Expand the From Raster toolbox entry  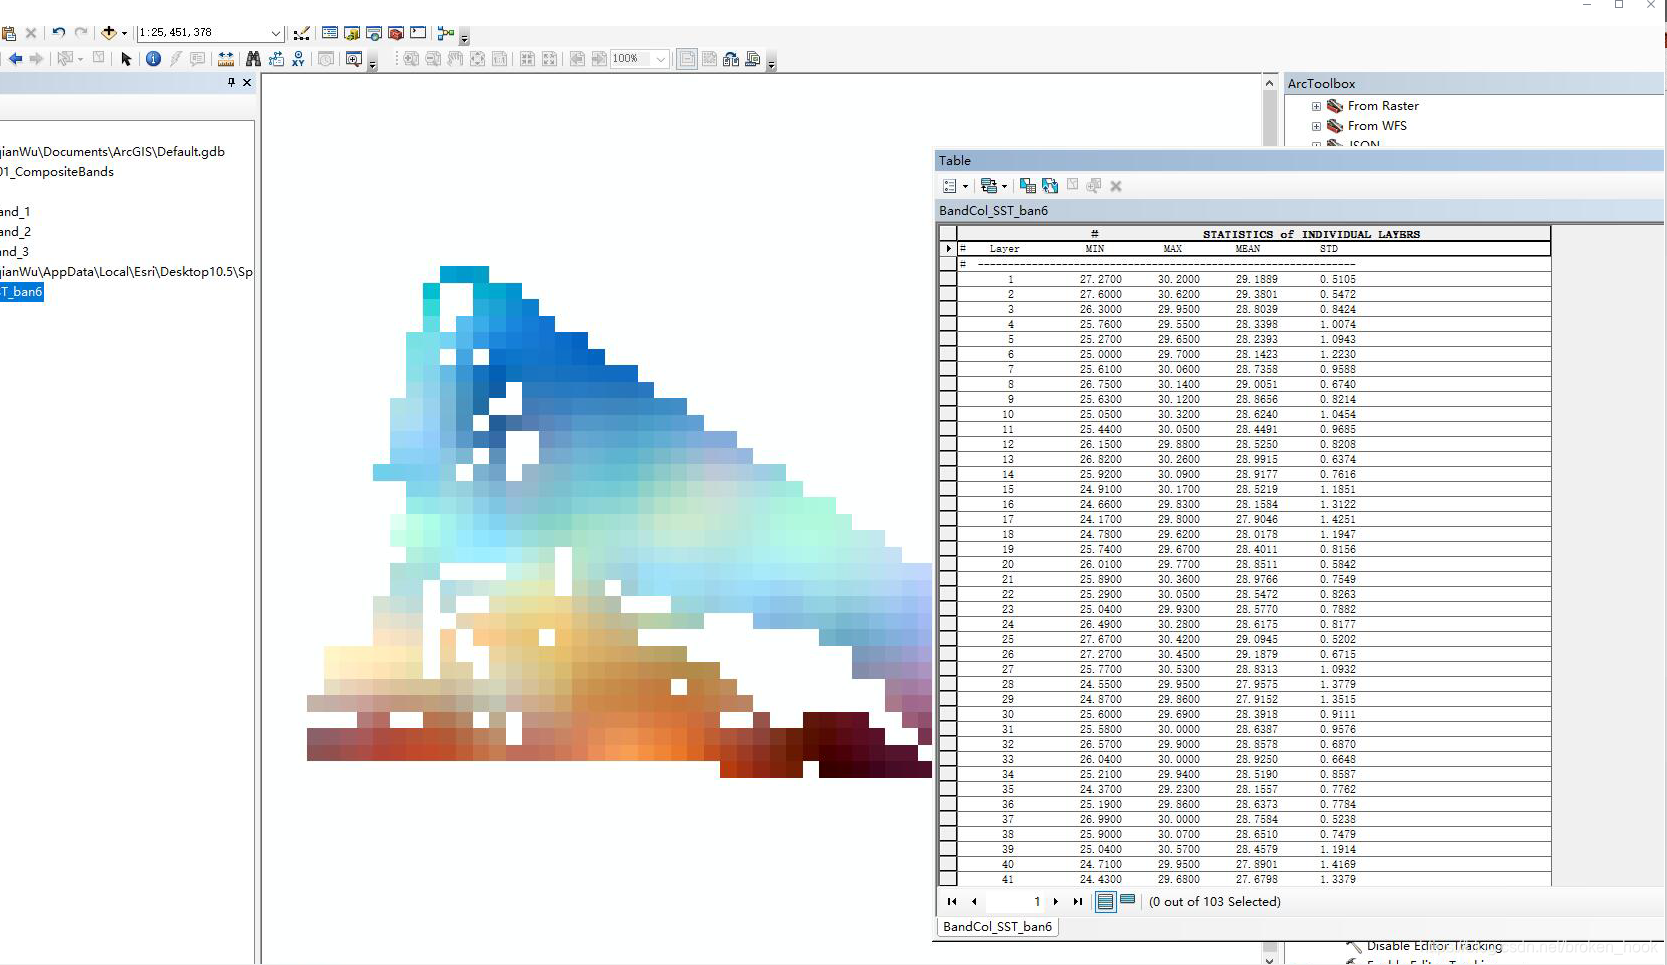tap(1316, 106)
